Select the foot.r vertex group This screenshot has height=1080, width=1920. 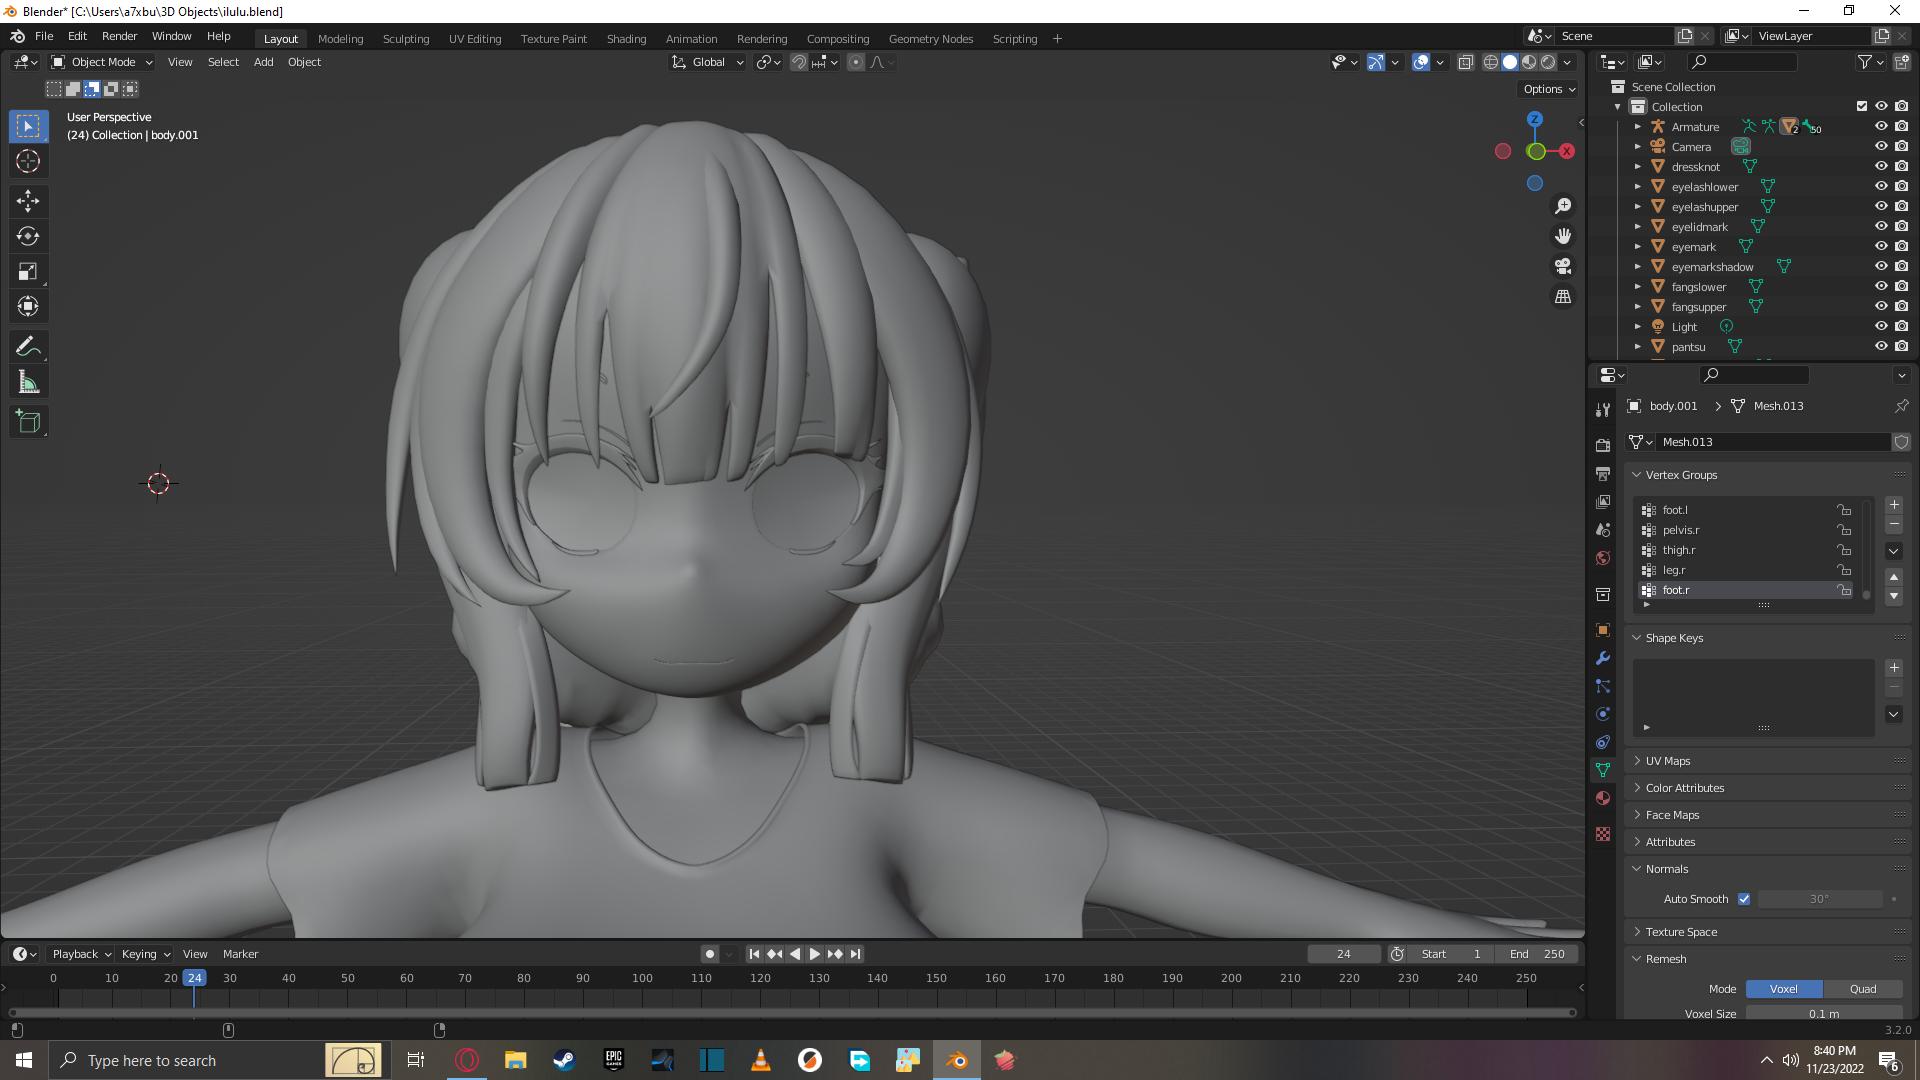(1676, 590)
